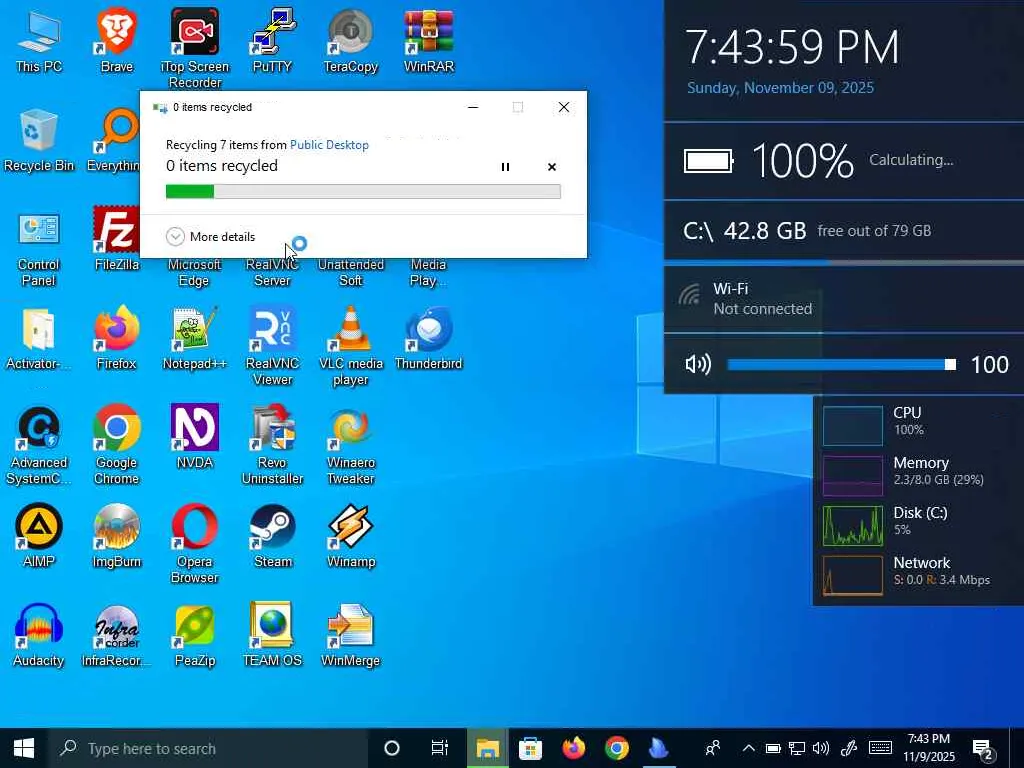Select VLC media player icon

click(x=351, y=346)
